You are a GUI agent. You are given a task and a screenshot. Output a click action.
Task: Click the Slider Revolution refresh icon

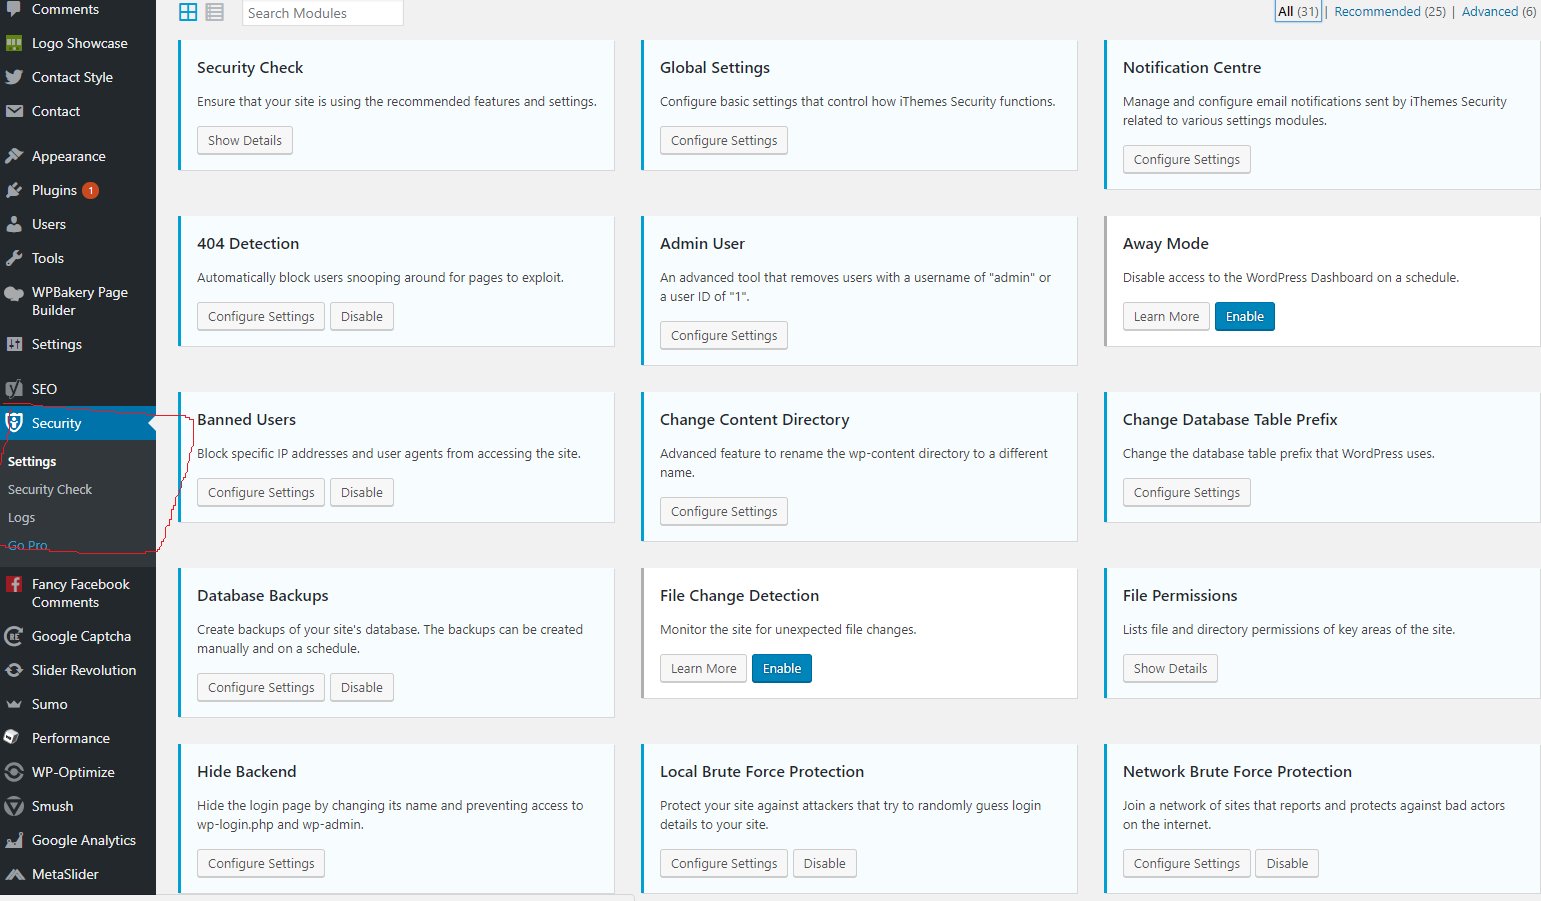click(x=14, y=670)
